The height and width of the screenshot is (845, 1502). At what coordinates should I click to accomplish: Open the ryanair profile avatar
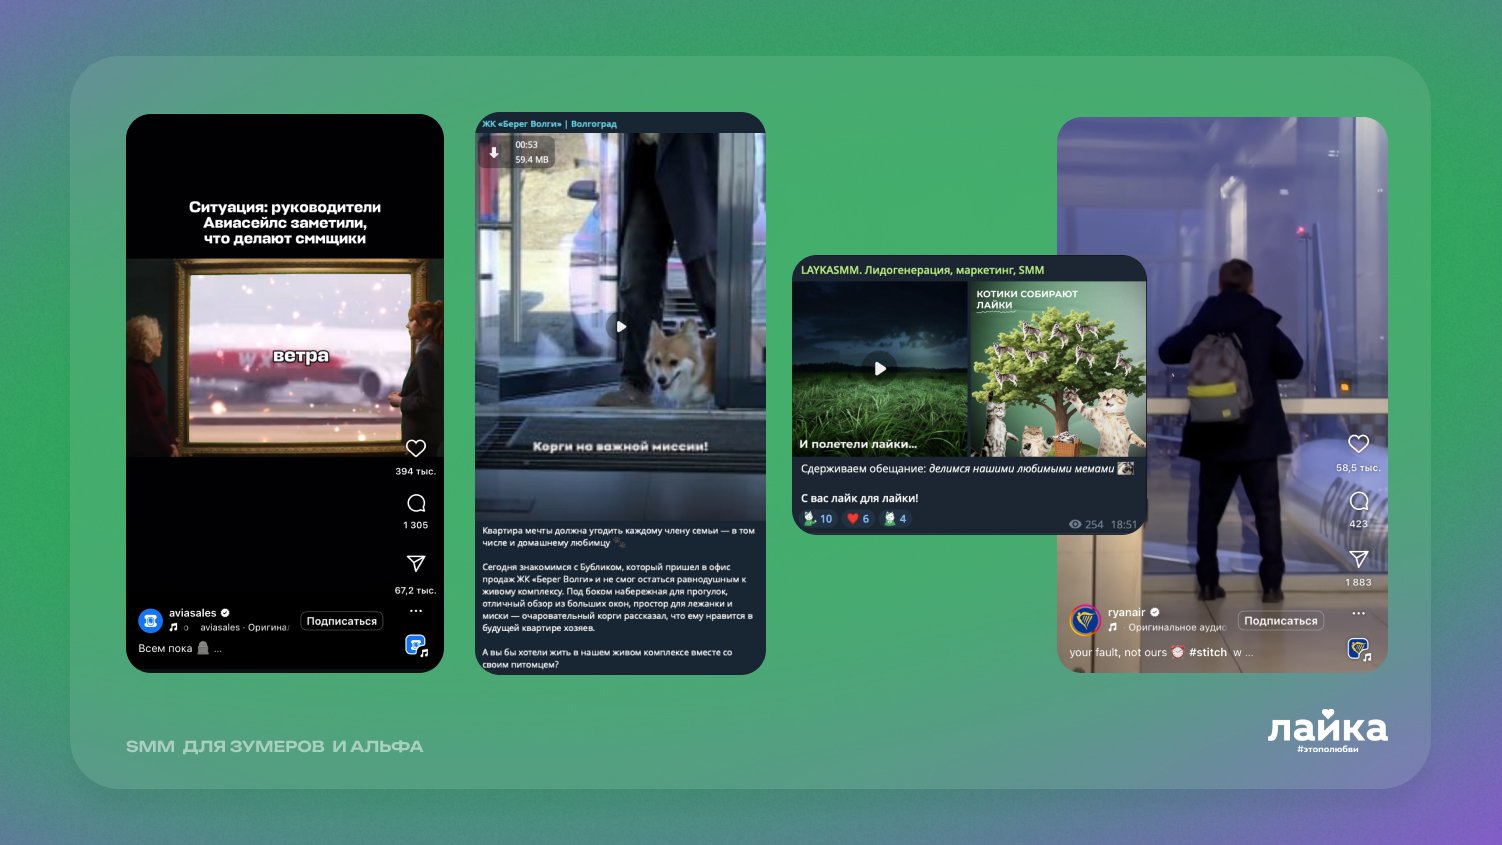pos(1085,621)
